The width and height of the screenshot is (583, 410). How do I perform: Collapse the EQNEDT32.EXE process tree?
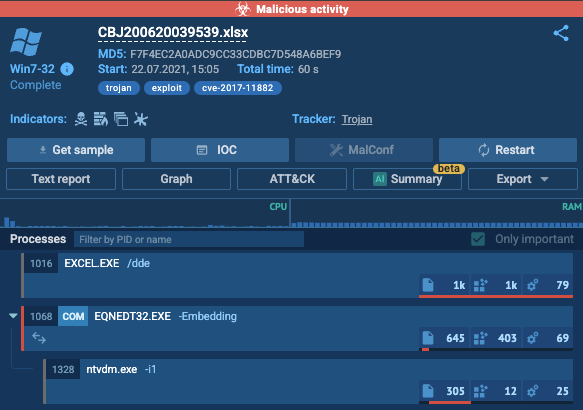click(x=13, y=316)
